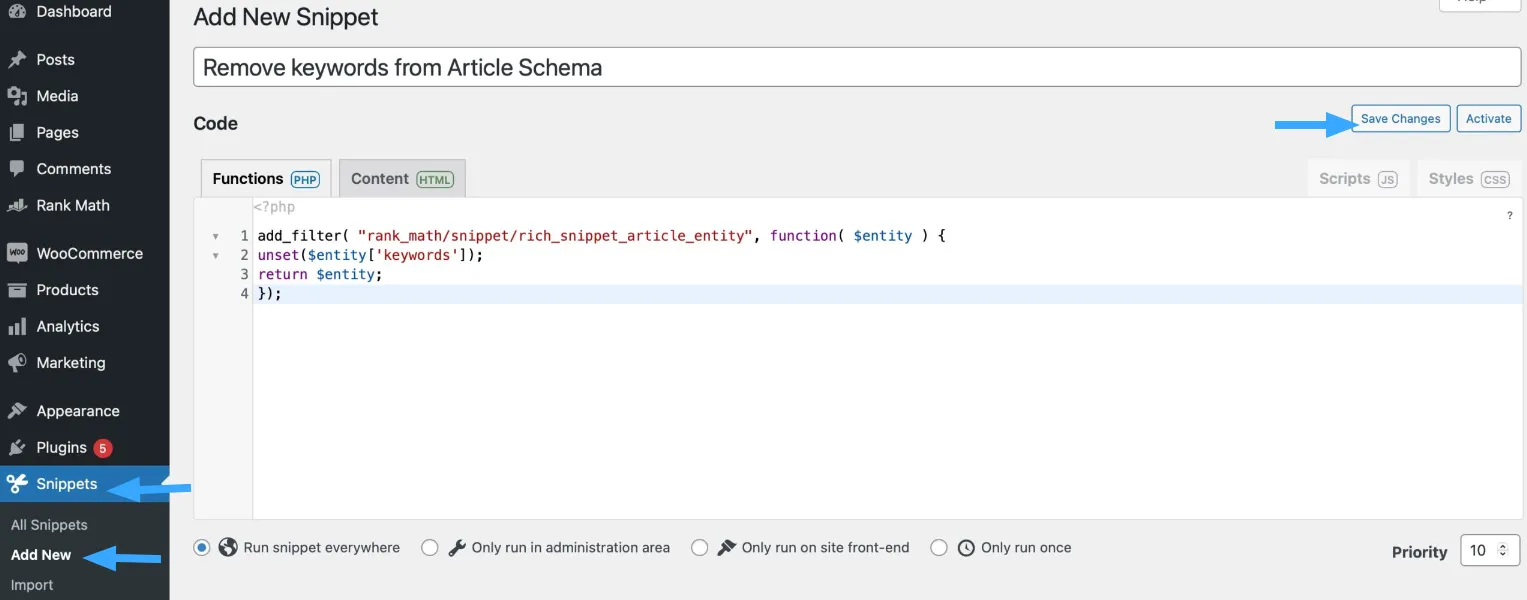Click the Save Changes button
Image resolution: width=1527 pixels, height=600 pixels.
click(x=1400, y=118)
